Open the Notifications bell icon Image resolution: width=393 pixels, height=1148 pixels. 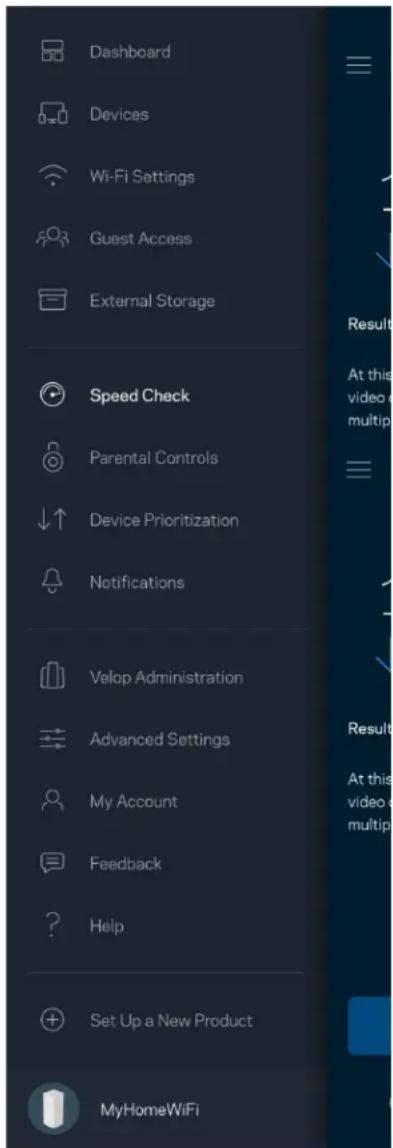[52, 584]
